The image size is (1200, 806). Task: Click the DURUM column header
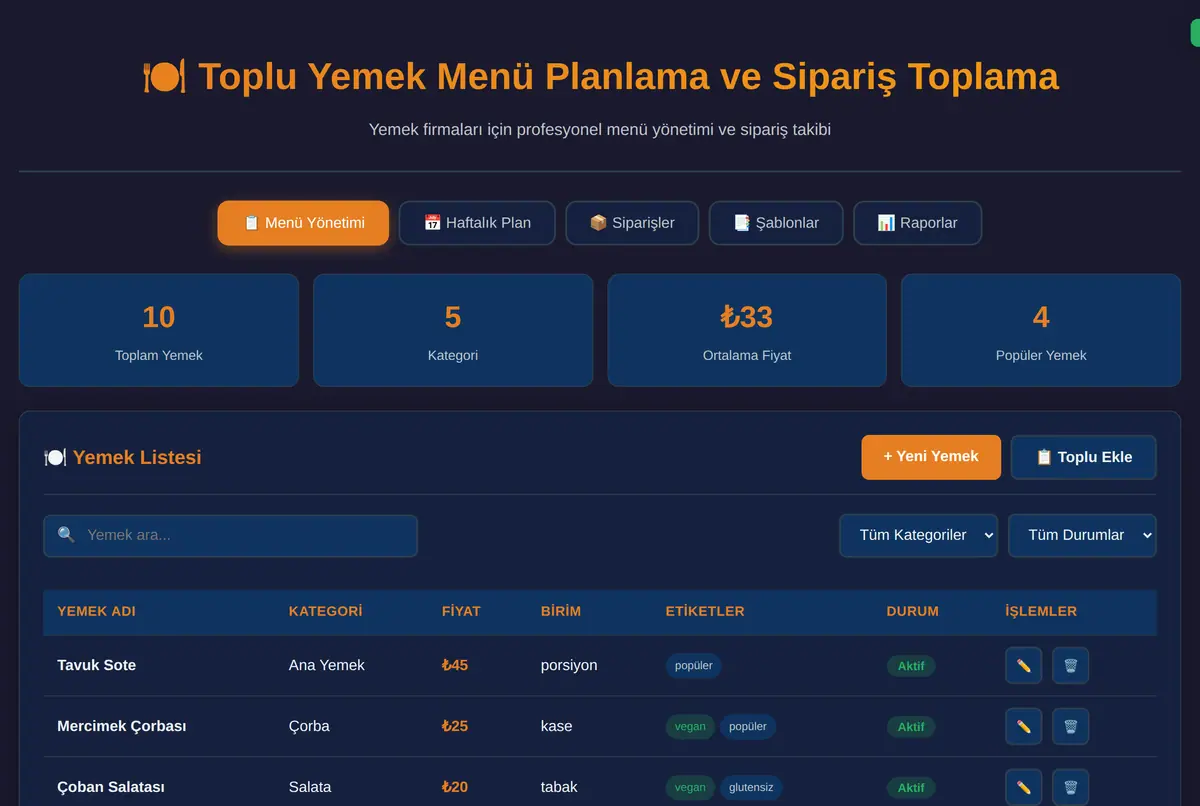tap(913, 611)
